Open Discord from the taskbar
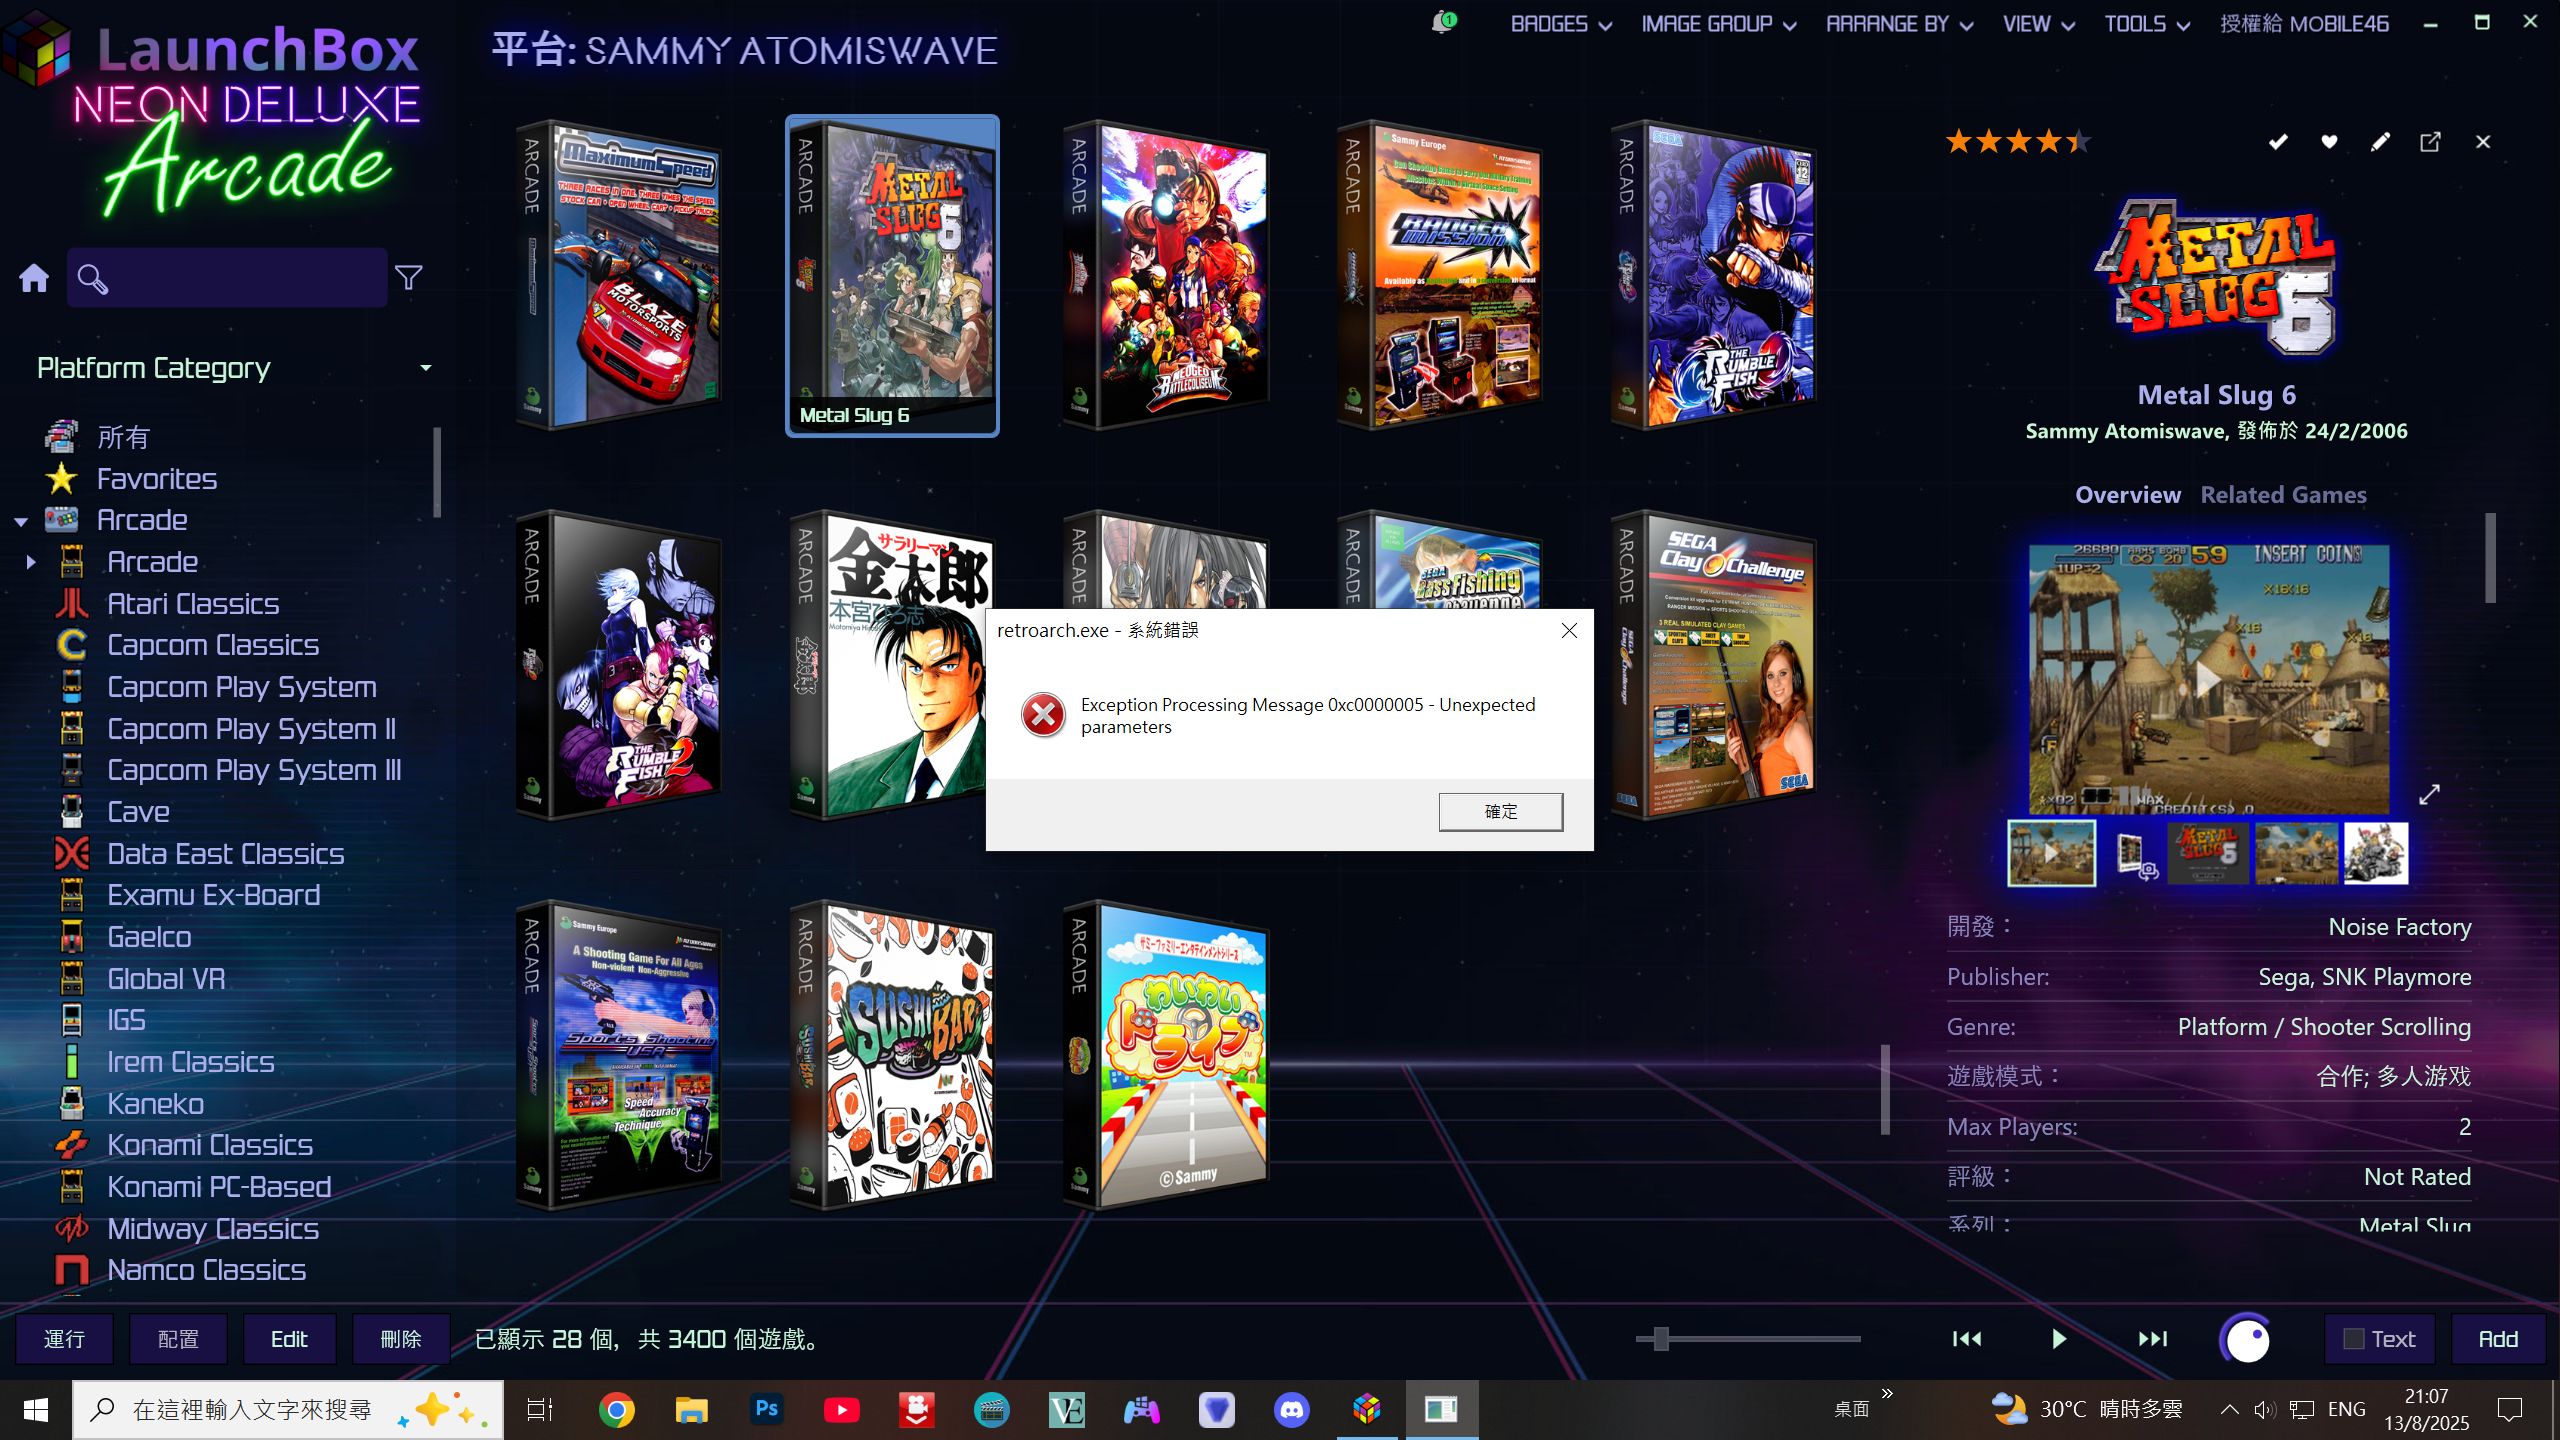This screenshot has height=1440, width=2560. coord(1291,1410)
